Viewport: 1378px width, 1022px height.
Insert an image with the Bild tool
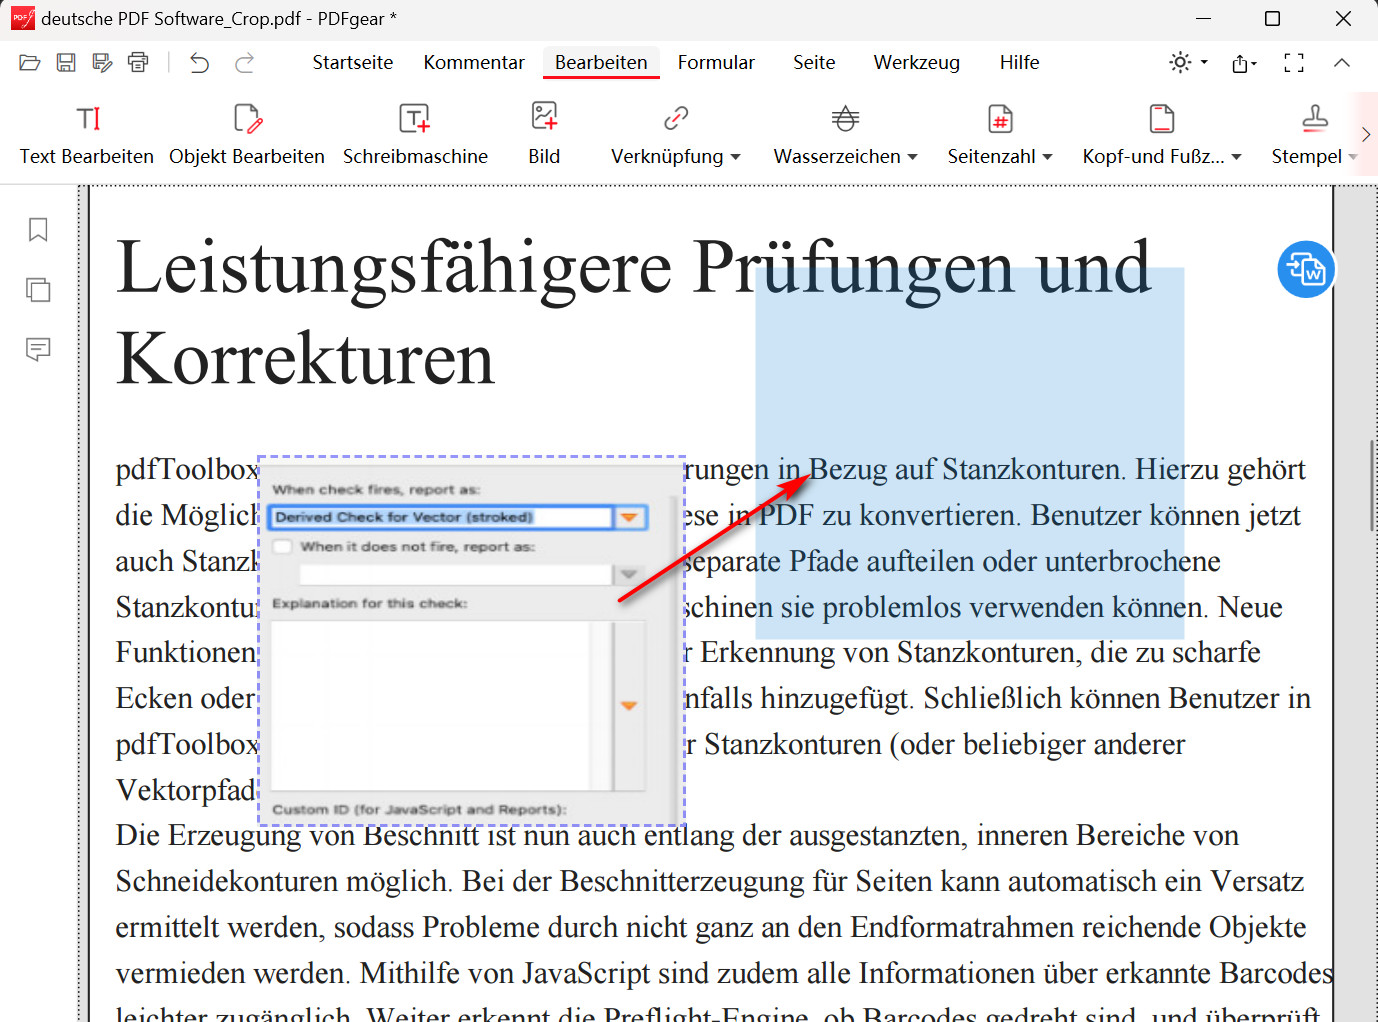pyautogui.click(x=544, y=132)
